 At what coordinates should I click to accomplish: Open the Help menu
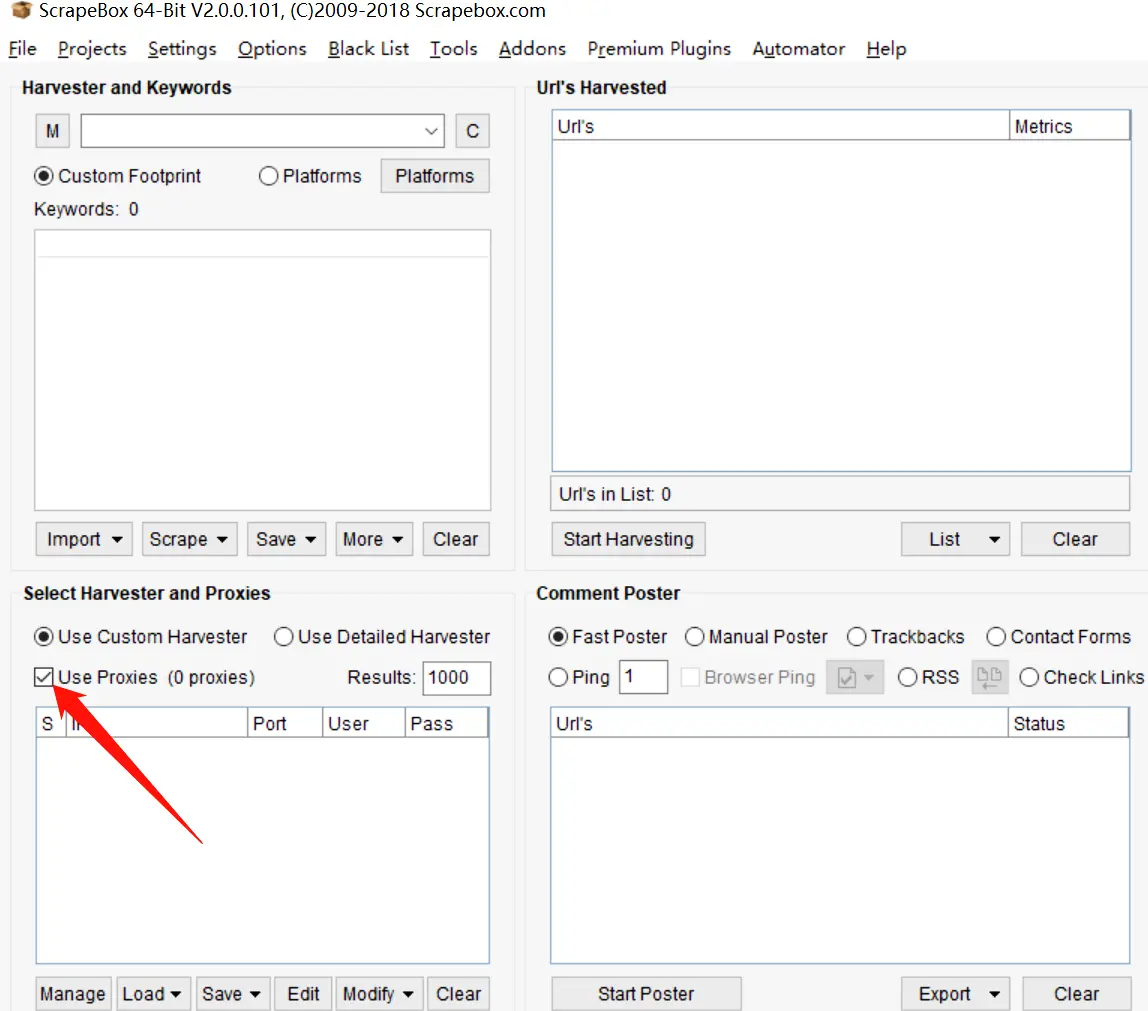886,49
